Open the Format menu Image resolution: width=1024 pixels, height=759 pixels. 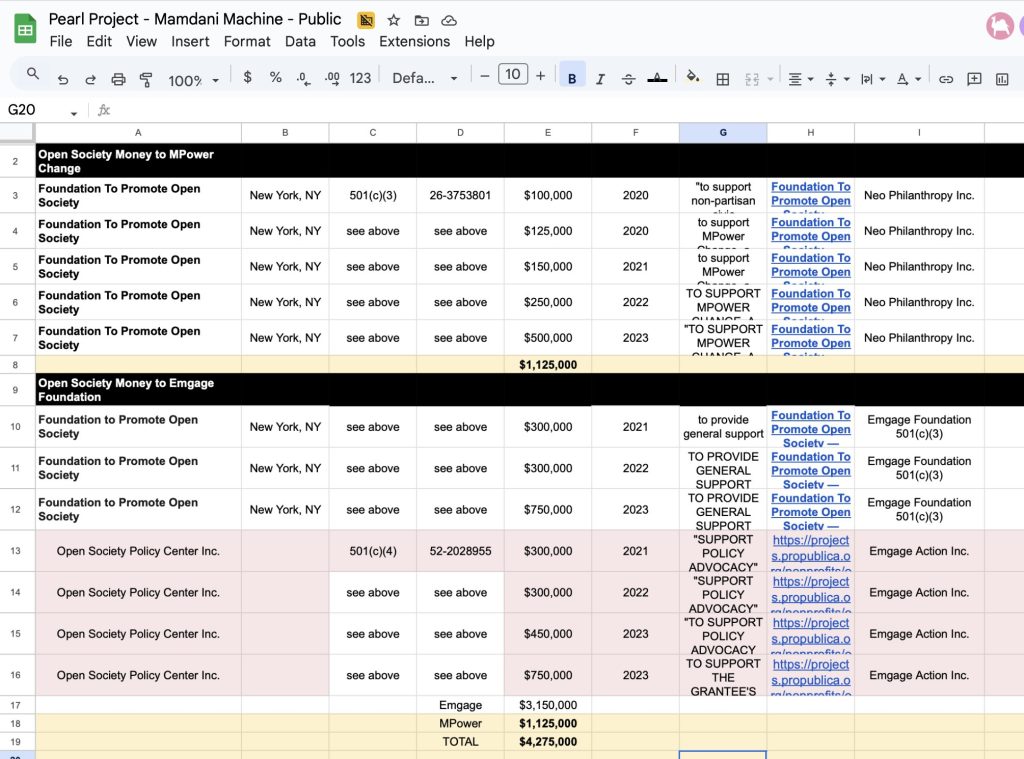pos(247,41)
